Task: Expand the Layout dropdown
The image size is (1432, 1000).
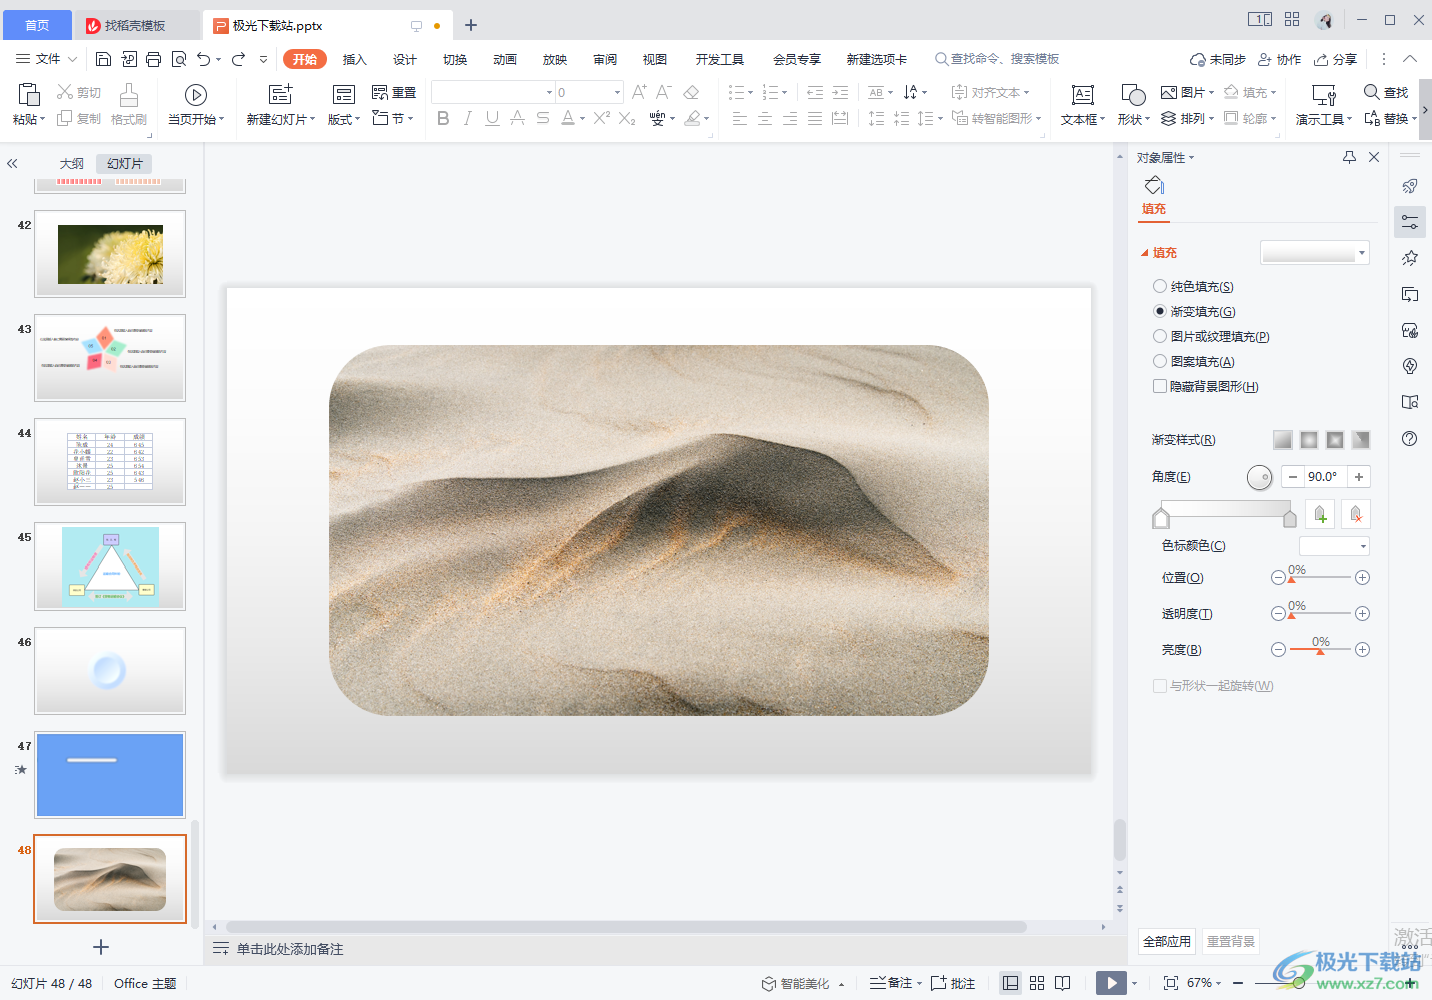Action: (x=344, y=119)
